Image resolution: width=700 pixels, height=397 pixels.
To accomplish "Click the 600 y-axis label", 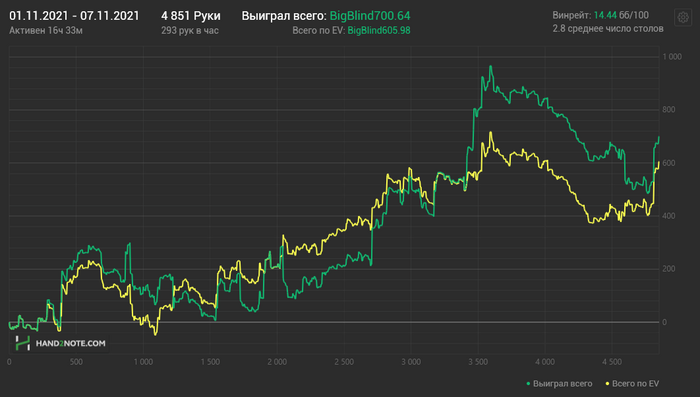I will point(669,163).
